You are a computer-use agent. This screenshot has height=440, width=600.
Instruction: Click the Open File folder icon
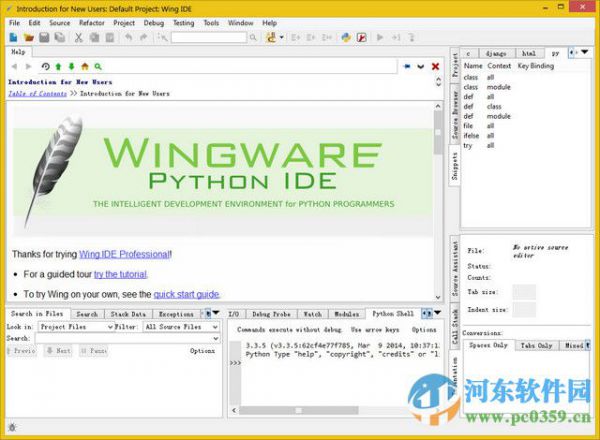(29, 37)
